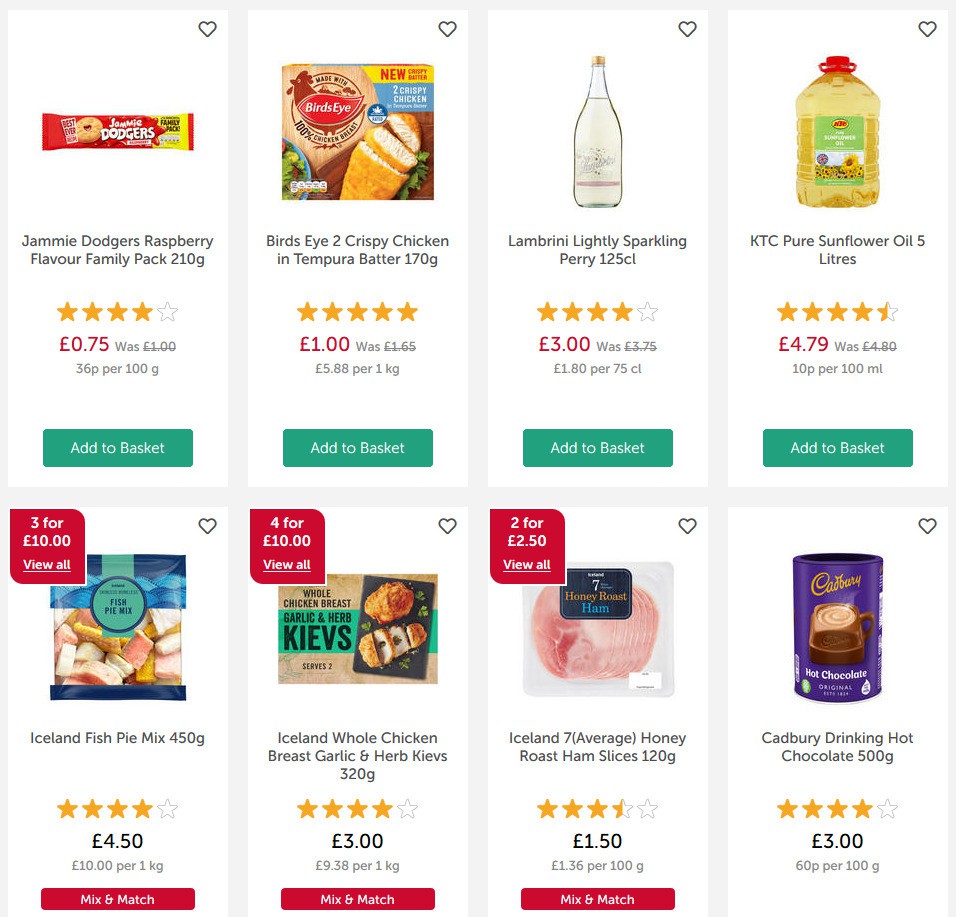Add Birds Eye Crispy Chicken to Basket
956x917 pixels.
tap(357, 448)
